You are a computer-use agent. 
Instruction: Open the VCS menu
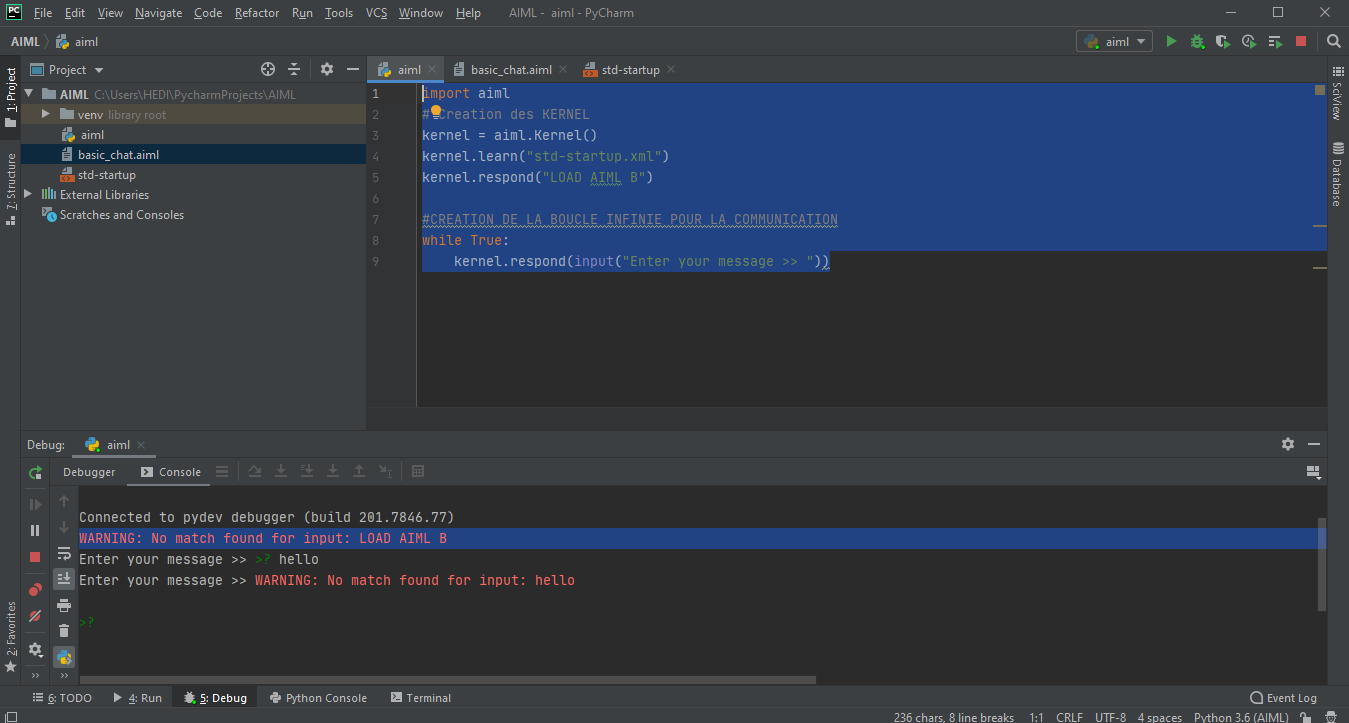click(x=376, y=13)
